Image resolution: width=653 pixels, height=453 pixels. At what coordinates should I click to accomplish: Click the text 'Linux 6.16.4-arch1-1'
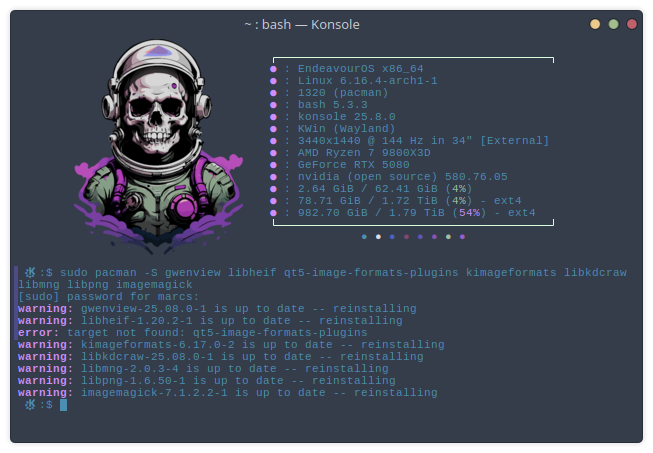[367, 81]
